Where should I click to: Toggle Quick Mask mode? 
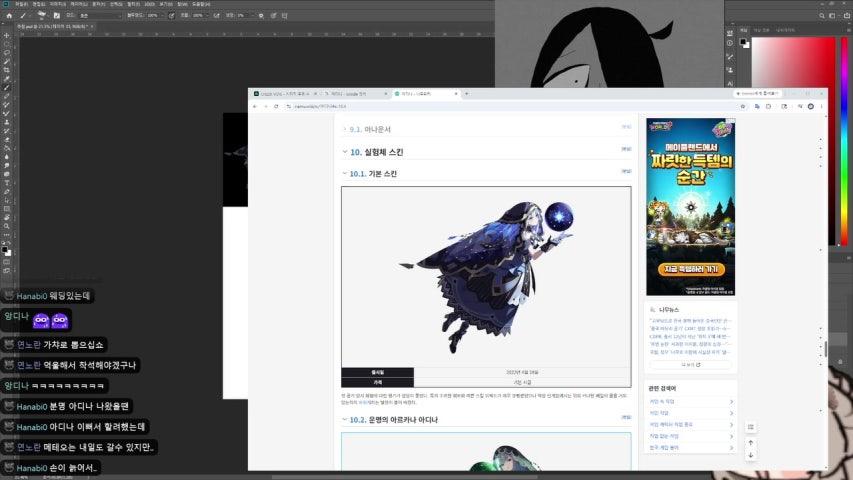[x=7, y=261]
